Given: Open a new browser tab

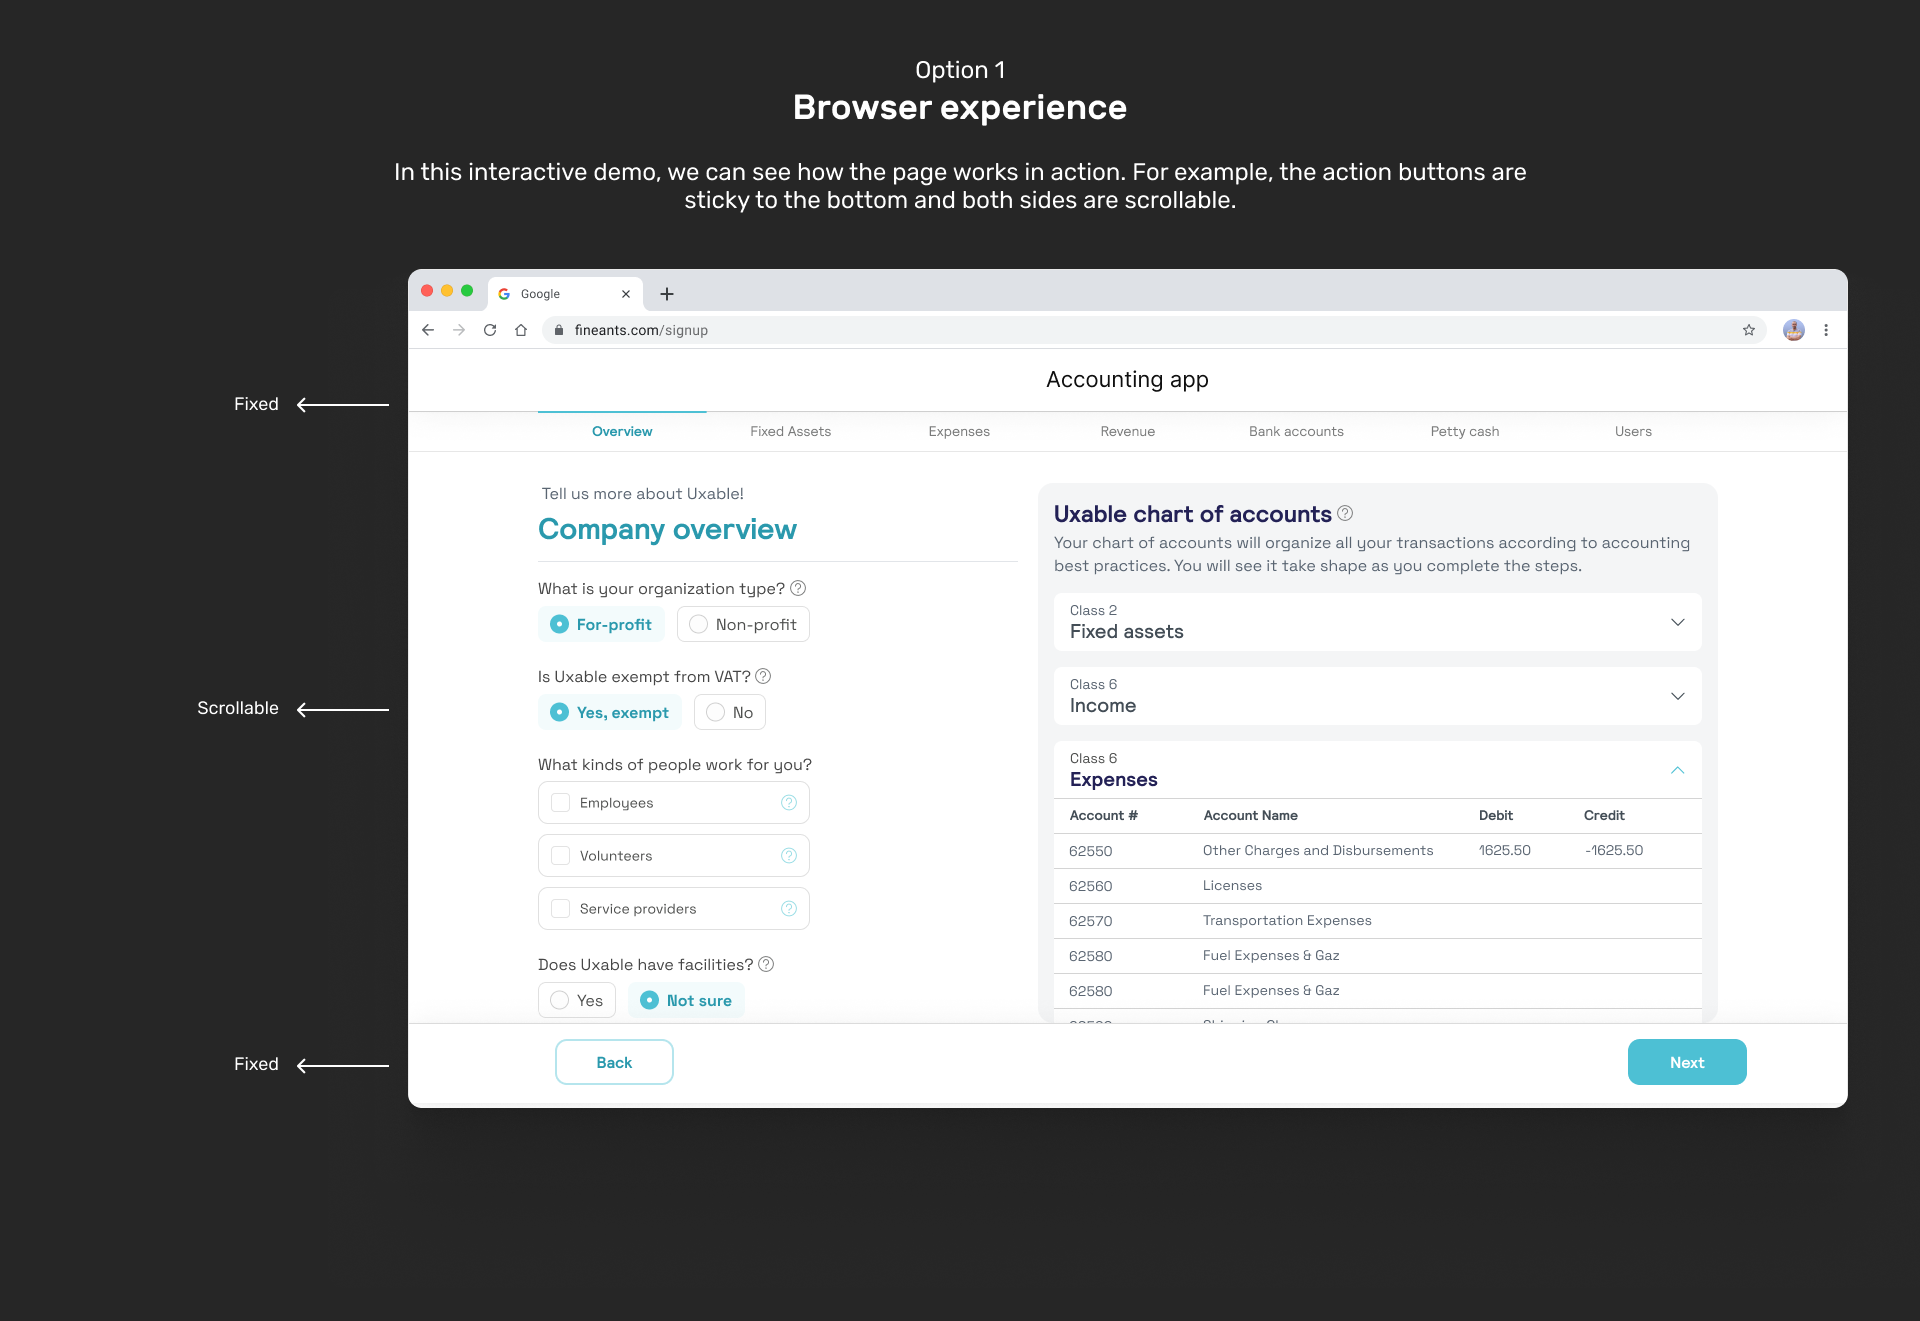Looking at the screenshot, I should pos(666,293).
